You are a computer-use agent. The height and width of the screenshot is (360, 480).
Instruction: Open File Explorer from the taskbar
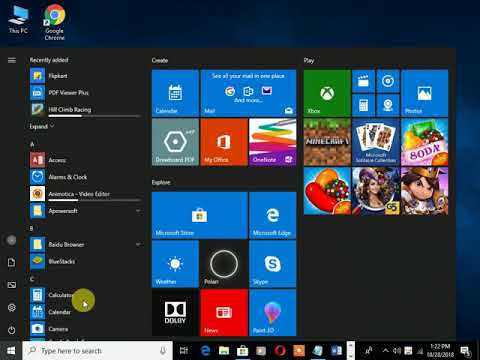(224, 351)
